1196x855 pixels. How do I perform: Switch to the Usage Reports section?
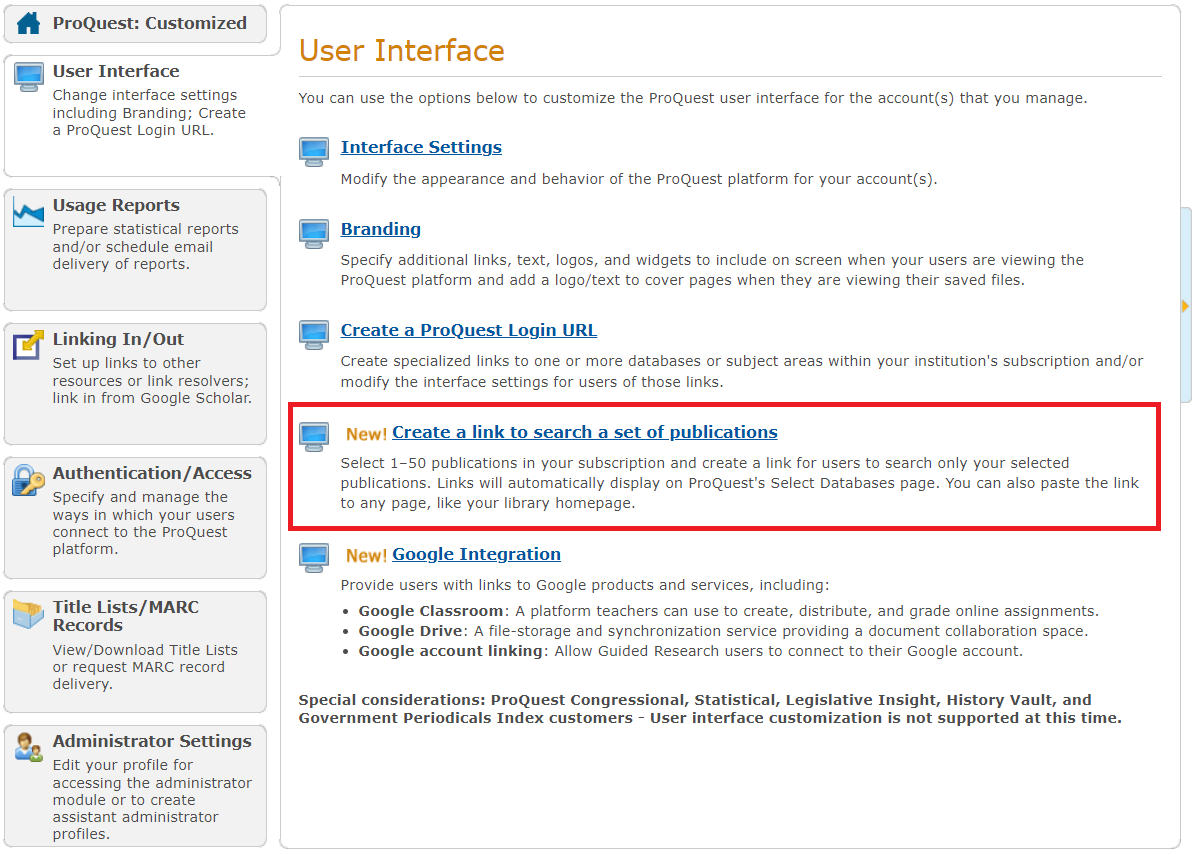pos(136,249)
